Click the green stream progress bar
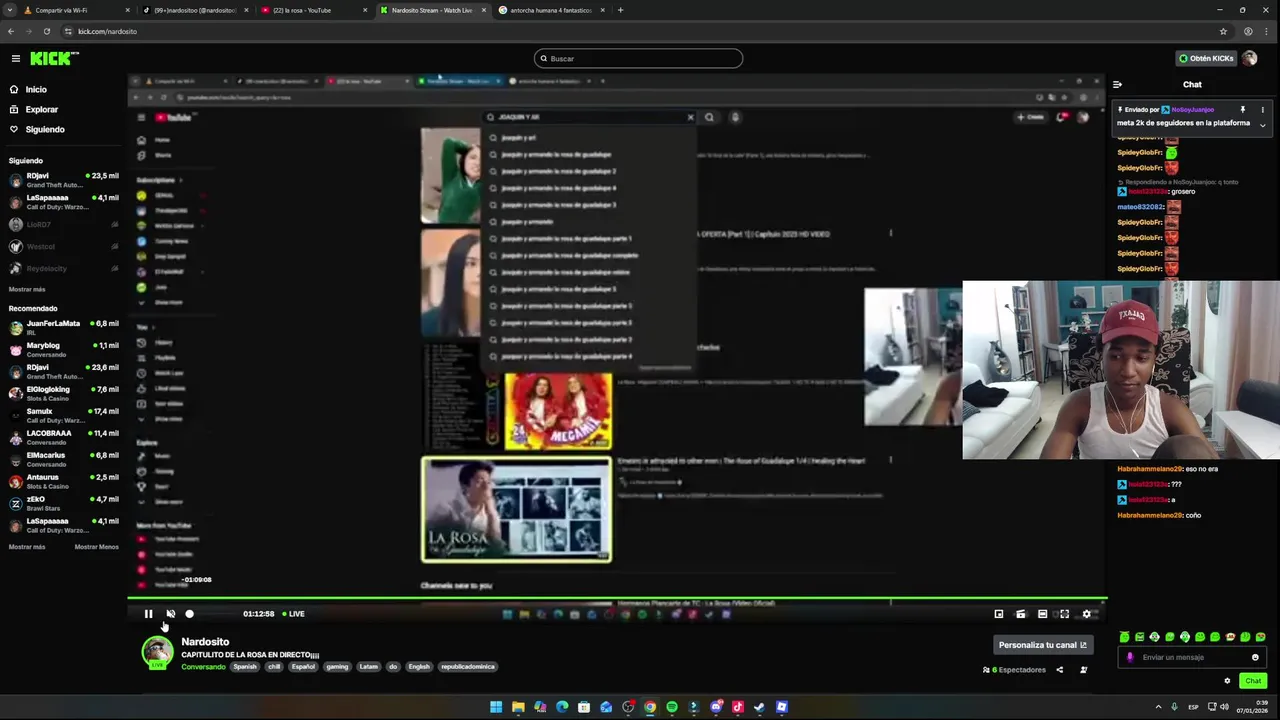Screen dimensions: 1280x720 pyautogui.click(x=617, y=599)
